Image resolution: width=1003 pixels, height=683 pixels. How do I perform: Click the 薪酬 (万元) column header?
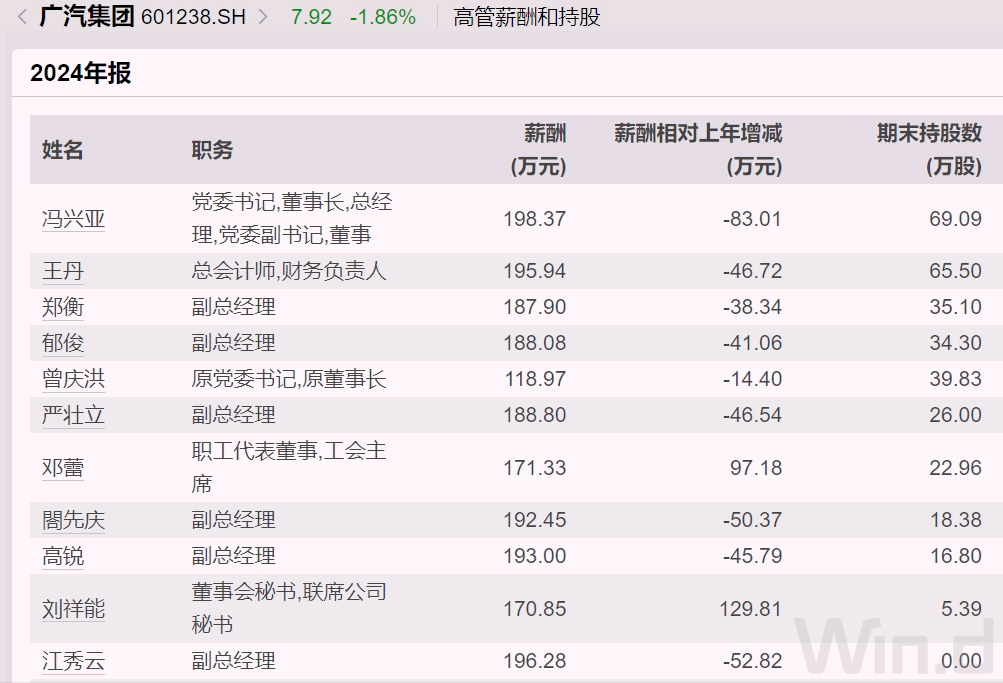[x=538, y=150]
